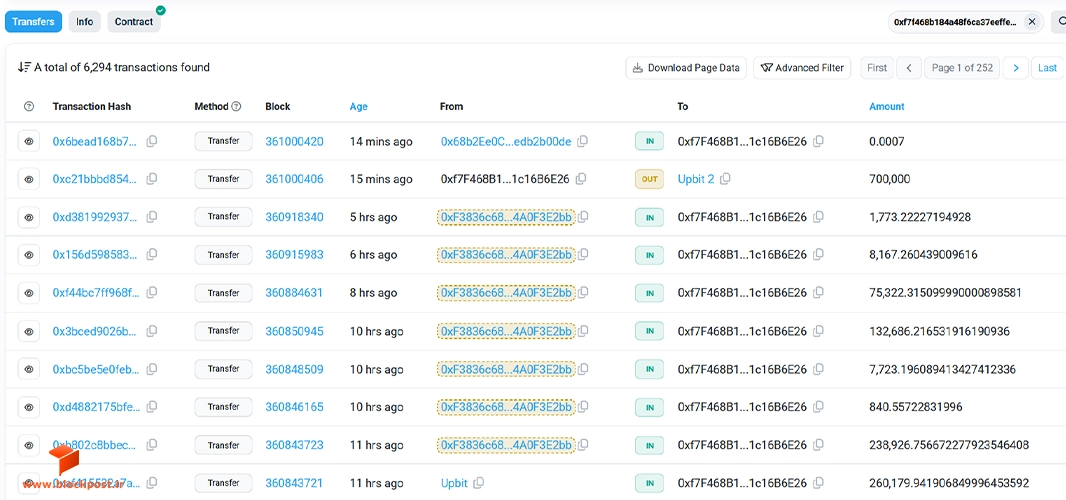Image resolution: width=1066 pixels, height=500 pixels.
Task: Toggle eye preview for transaction 0x3bced9026b
Action: [29, 331]
